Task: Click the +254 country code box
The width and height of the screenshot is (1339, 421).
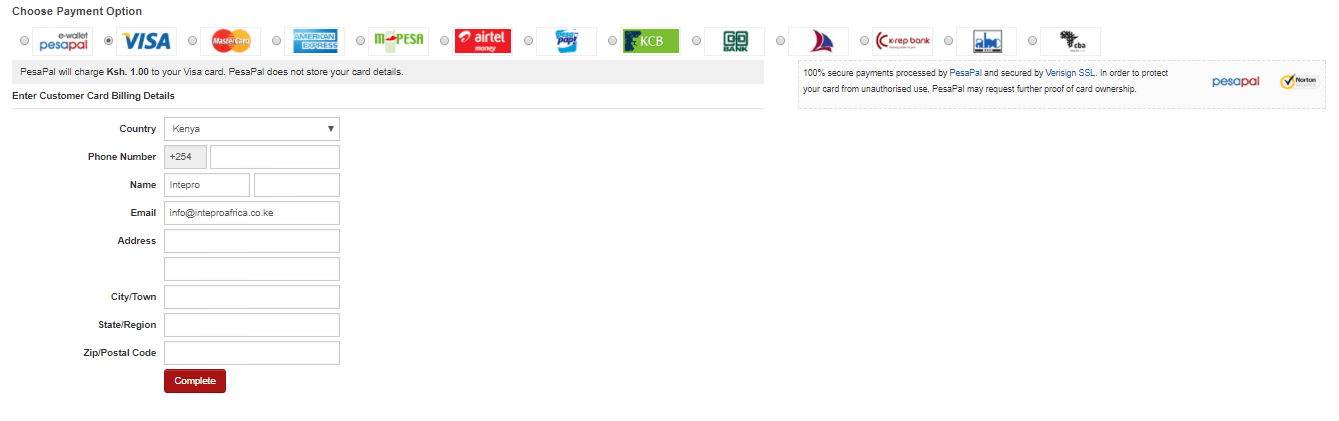Action: [185, 157]
